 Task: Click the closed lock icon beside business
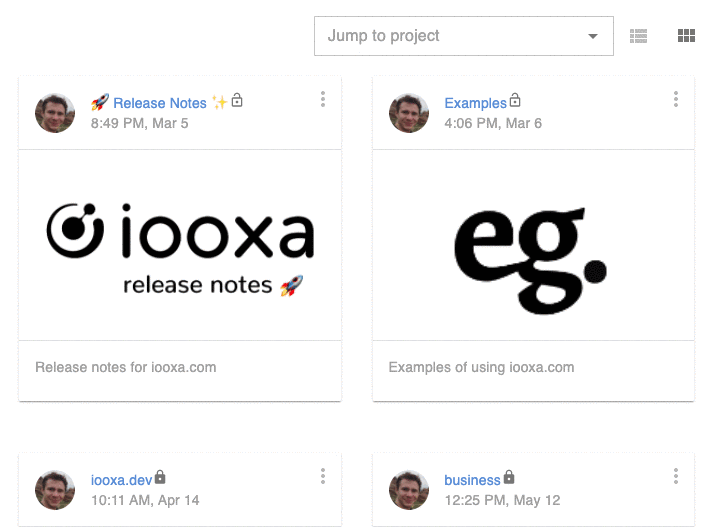pos(508,477)
